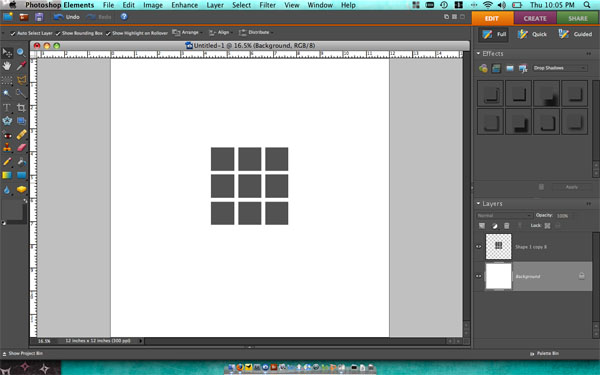Select the Rectangular Marquee tool

pyautogui.click(x=7, y=80)
